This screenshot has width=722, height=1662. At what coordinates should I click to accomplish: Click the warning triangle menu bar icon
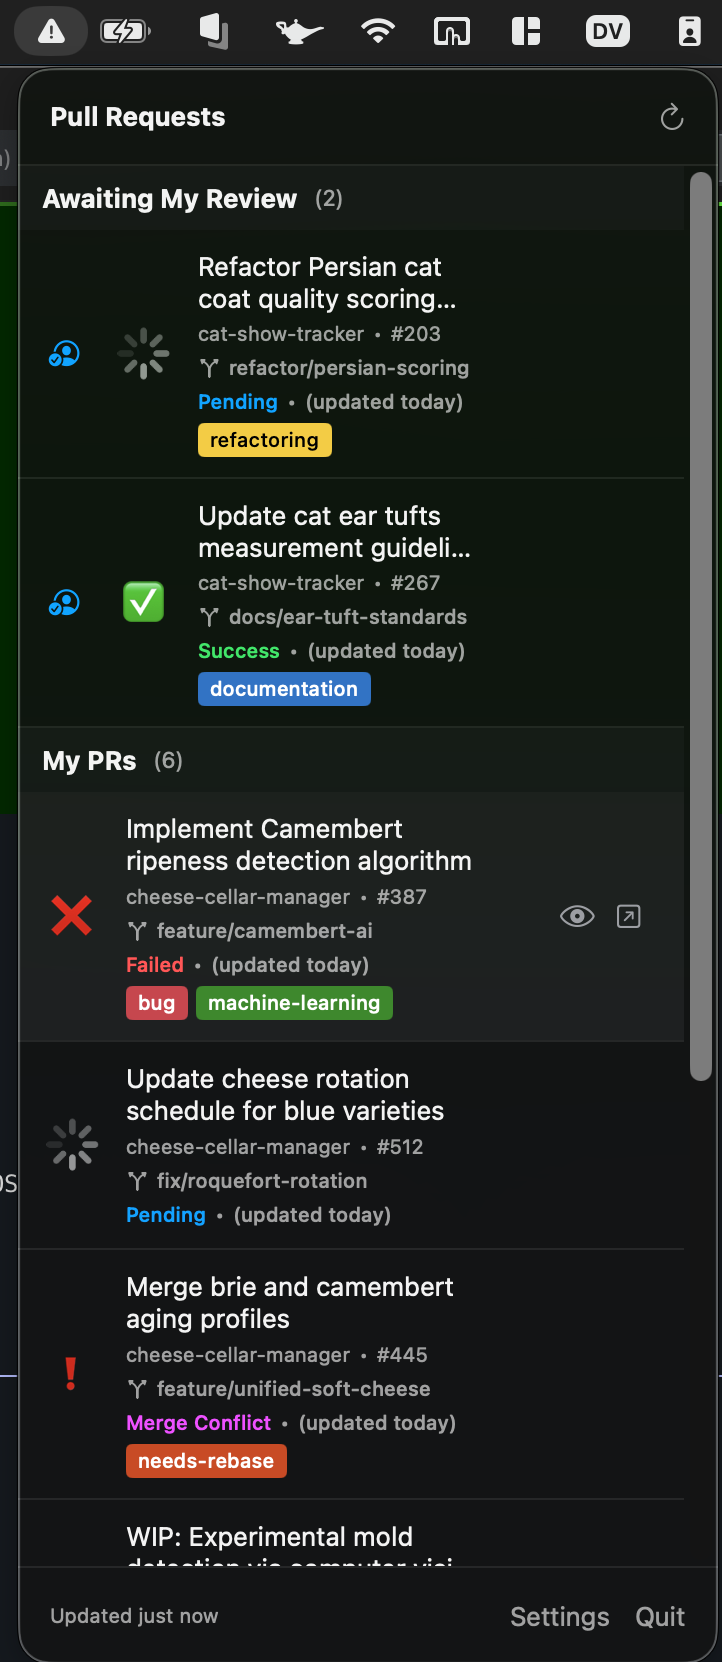click(x=51, y=32)
